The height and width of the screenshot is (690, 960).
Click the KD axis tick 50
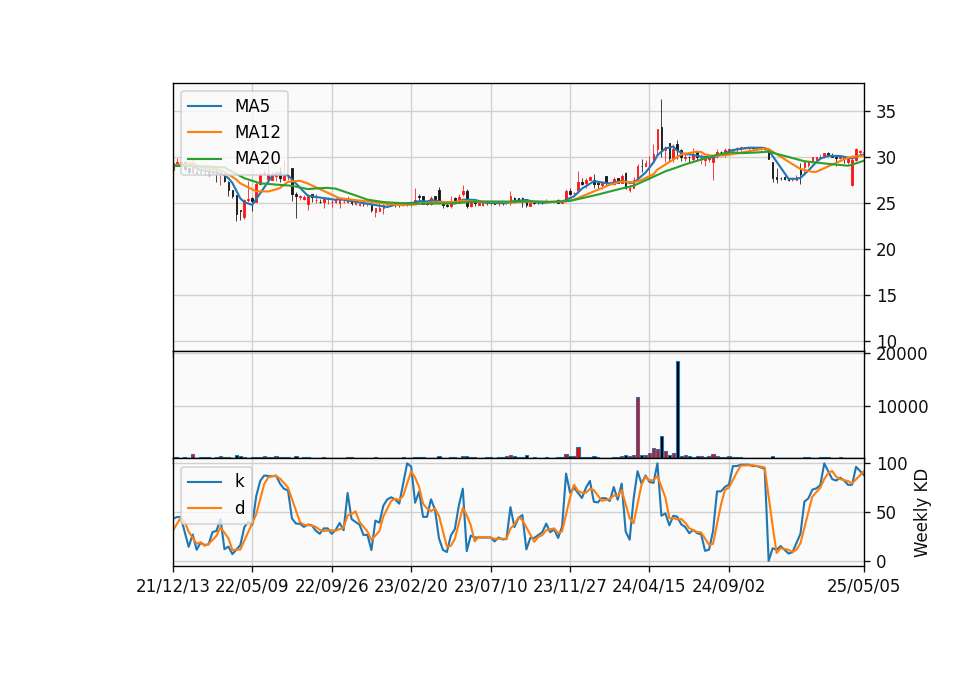pos(886,513)
